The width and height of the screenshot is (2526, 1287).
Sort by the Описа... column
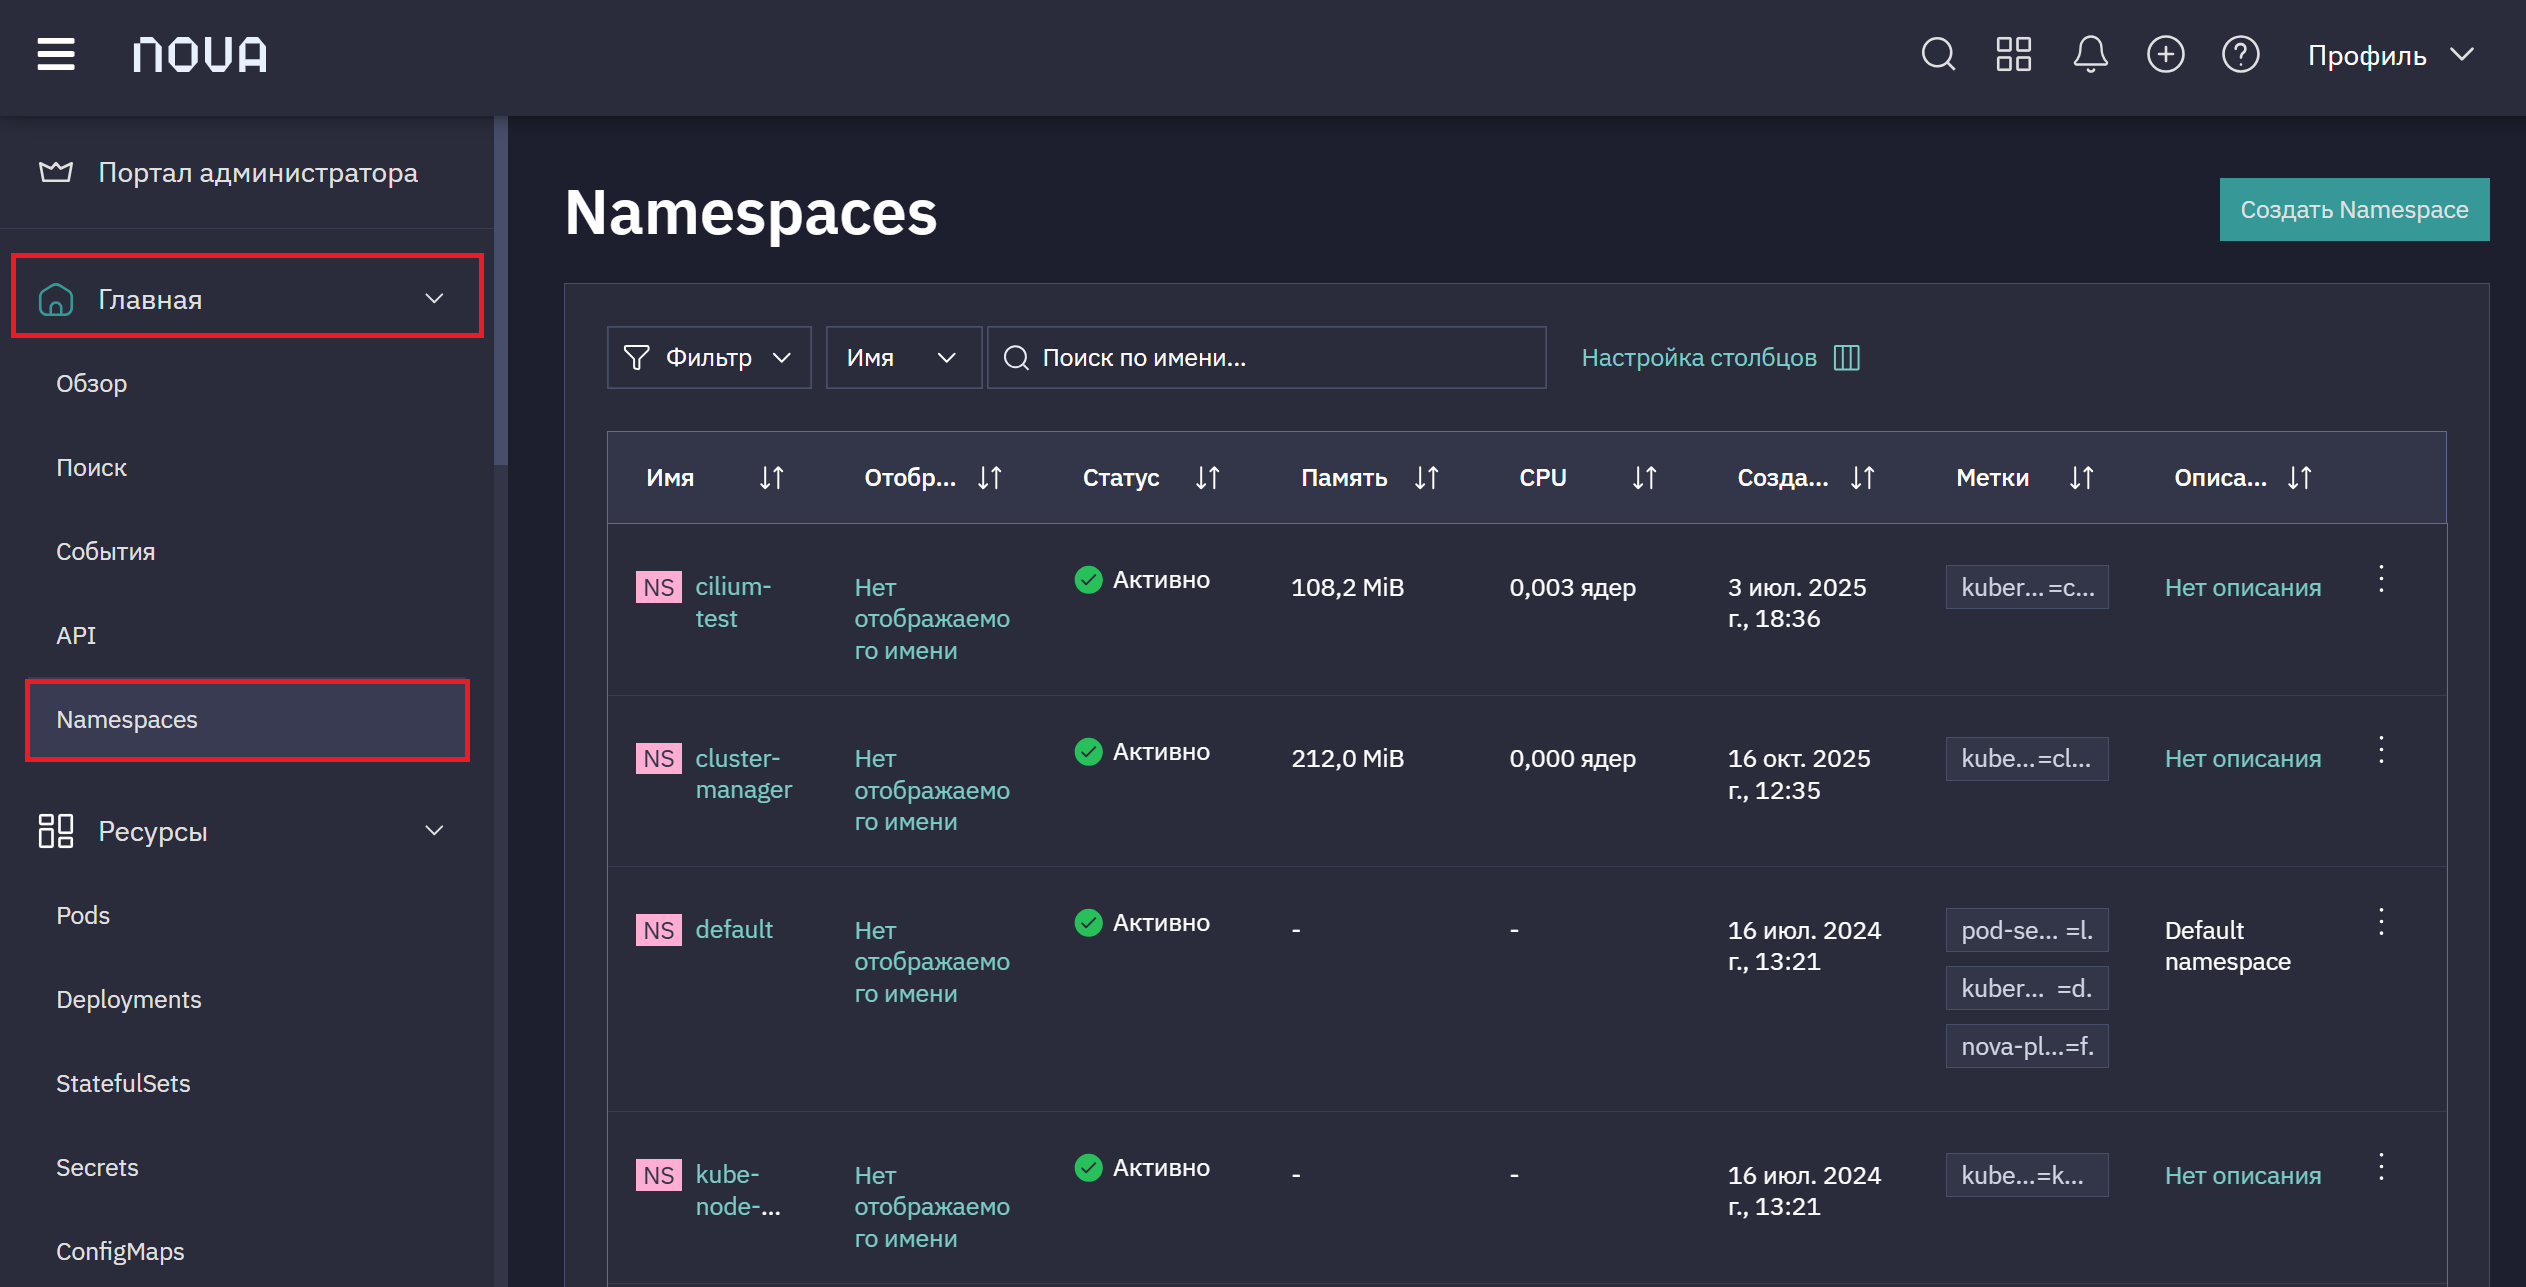click(x=2300, y=478)
